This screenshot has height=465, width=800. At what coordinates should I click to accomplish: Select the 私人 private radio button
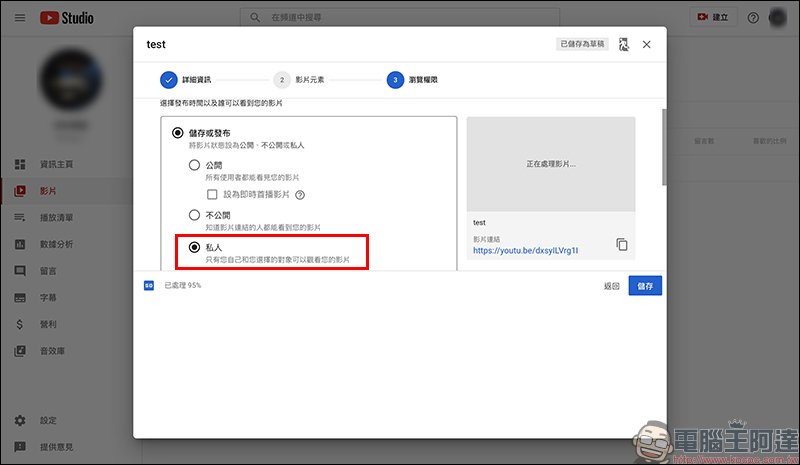[x=195, y=246]
